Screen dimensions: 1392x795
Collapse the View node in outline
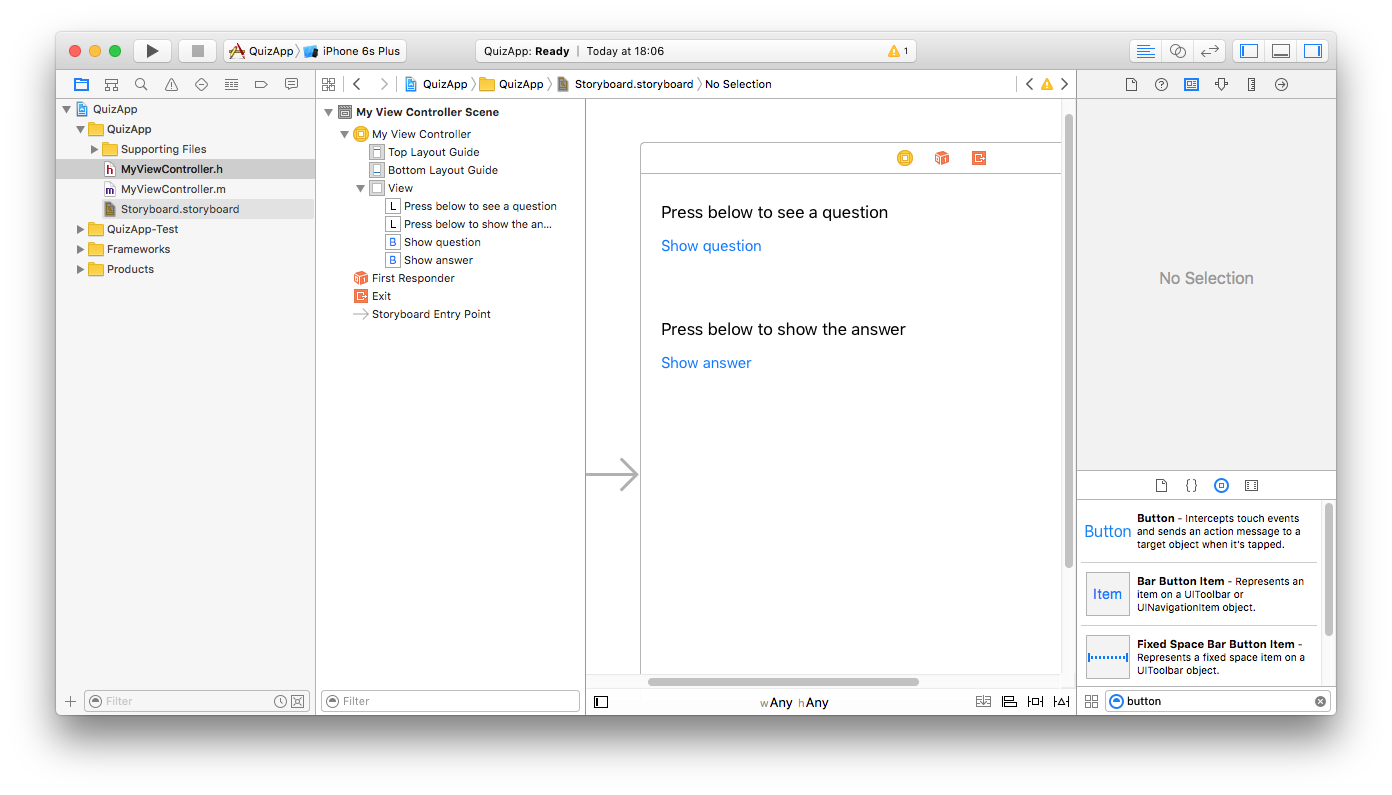[361, 188]
